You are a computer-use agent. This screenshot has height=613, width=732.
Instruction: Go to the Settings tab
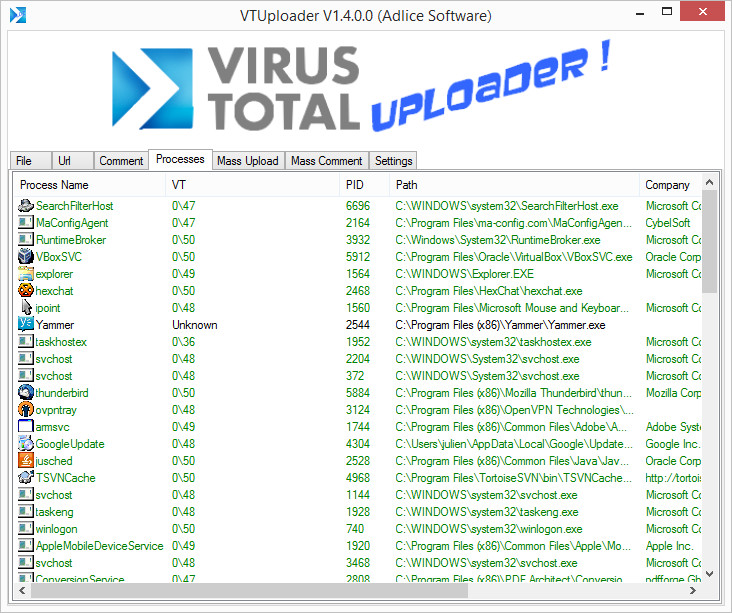(393, 161)
